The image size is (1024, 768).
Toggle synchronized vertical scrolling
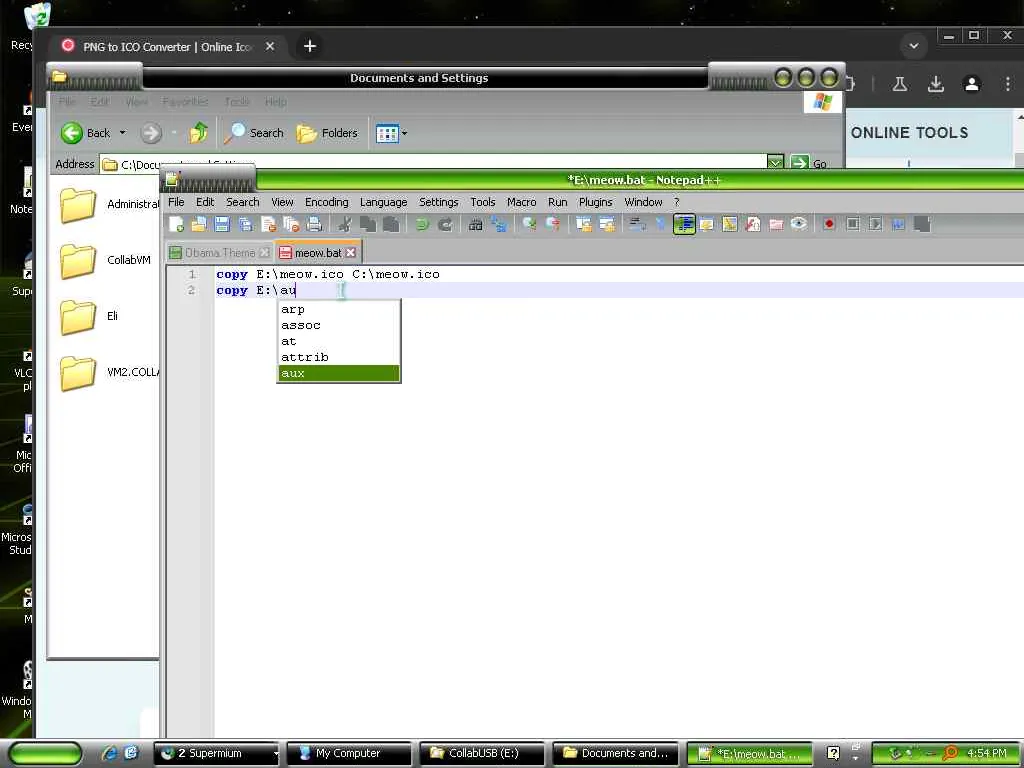click(x=583, y=225)
